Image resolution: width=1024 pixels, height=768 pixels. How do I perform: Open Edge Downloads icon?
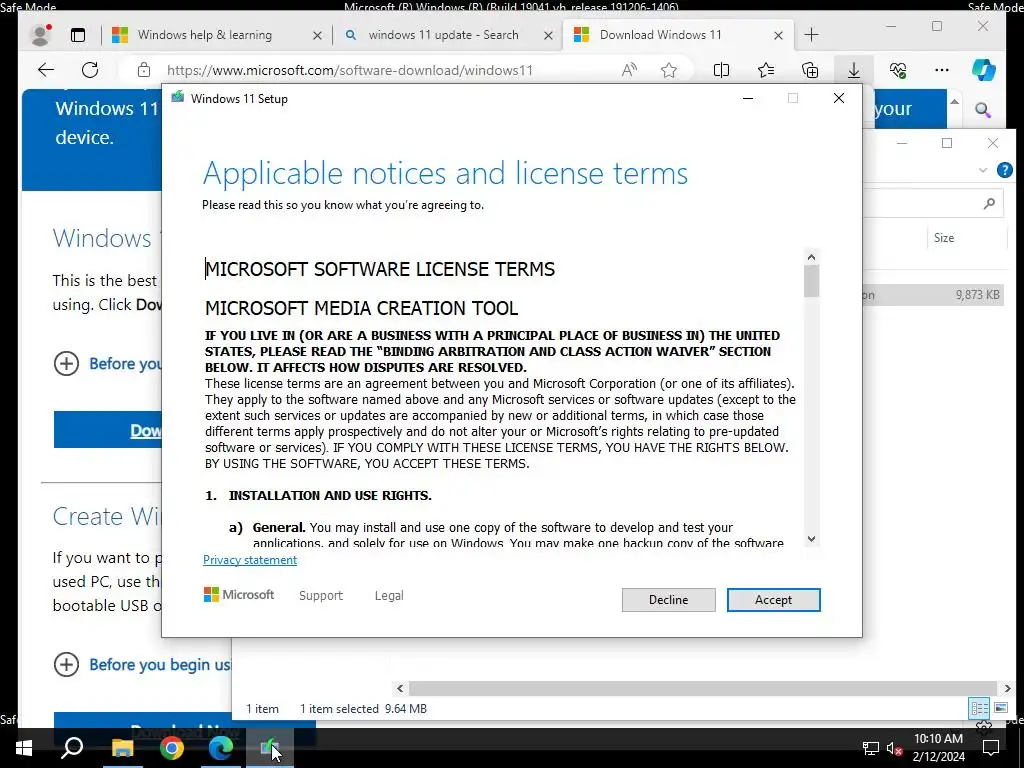(854, 70)
